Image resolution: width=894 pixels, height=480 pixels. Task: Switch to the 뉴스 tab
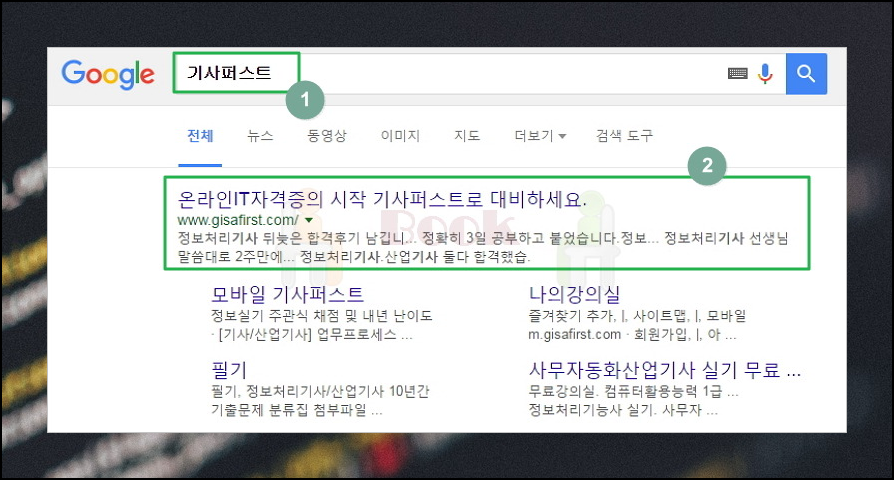click(260, 136)
